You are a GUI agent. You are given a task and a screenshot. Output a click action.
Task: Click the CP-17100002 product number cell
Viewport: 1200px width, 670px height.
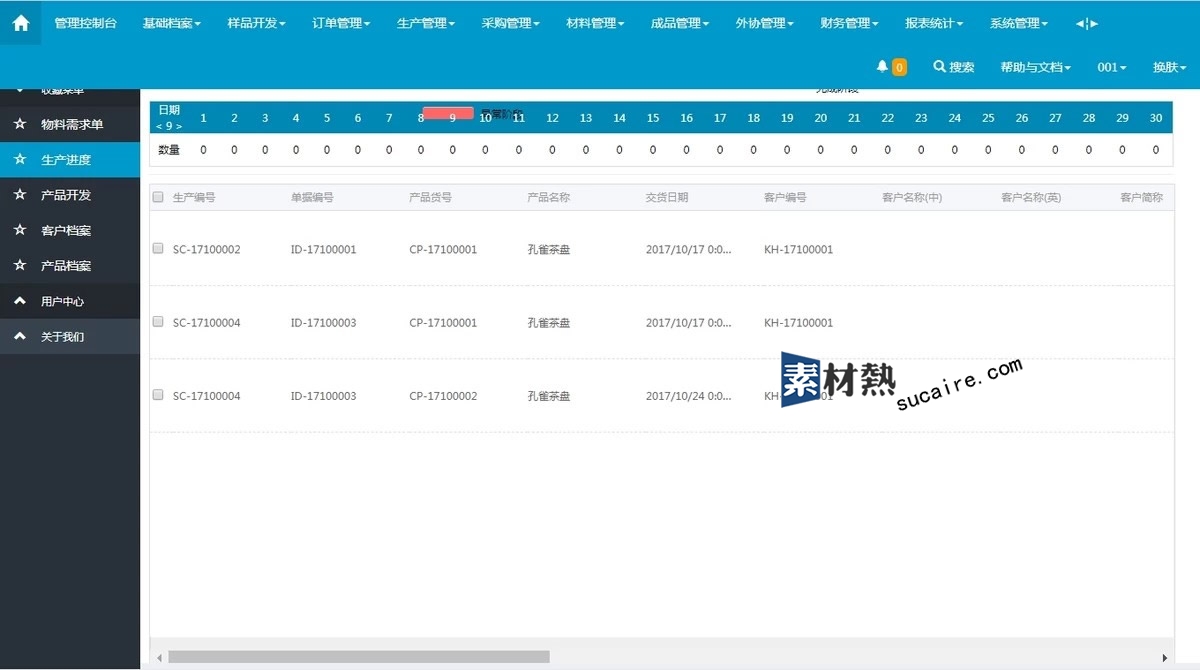coord(444,396)
